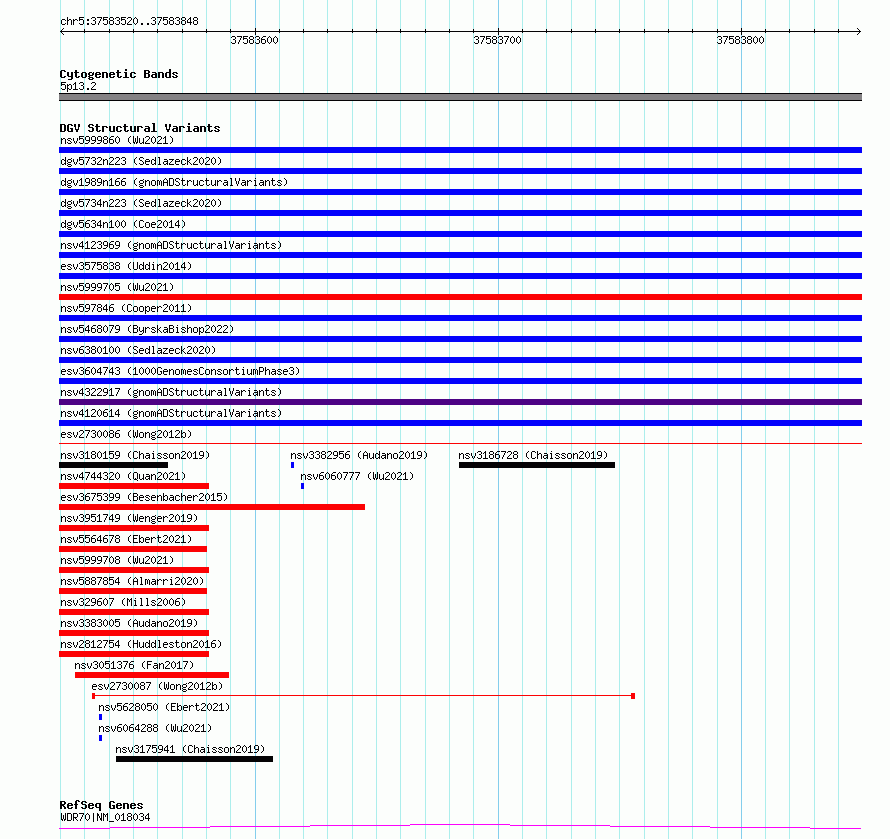The image size is (890, 839).
Task: Open esv3604743 (1000GenomesConsortiumPhase3) label
Action: coord(180,371)
